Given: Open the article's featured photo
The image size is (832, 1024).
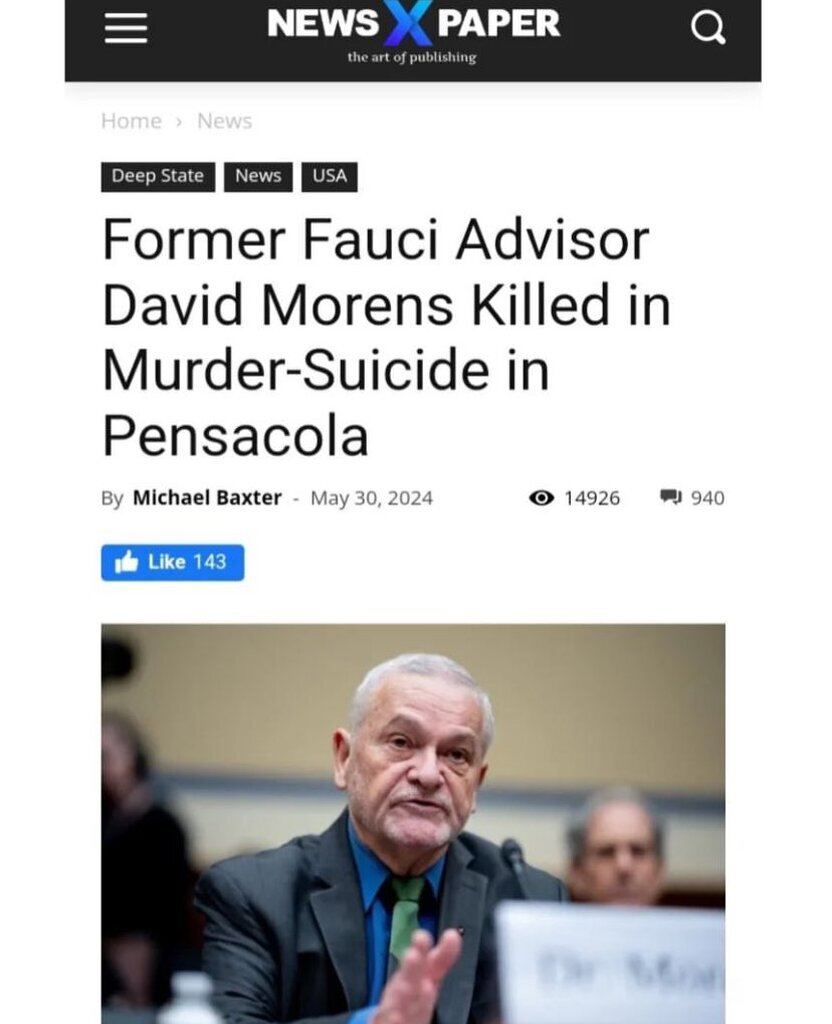Looking at the screenshot, I should coord(413,824).
